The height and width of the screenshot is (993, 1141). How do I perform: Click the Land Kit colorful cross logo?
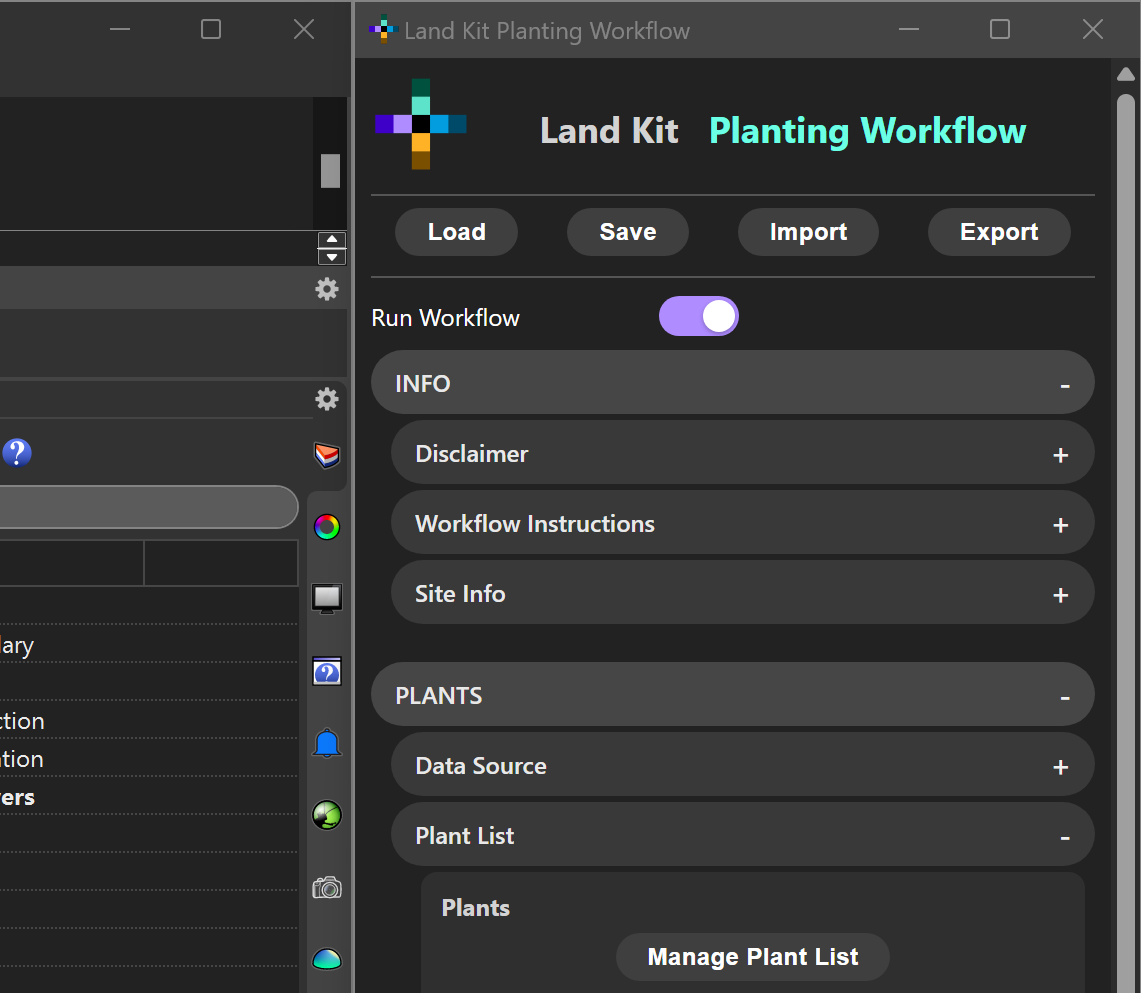pos(421,124)
